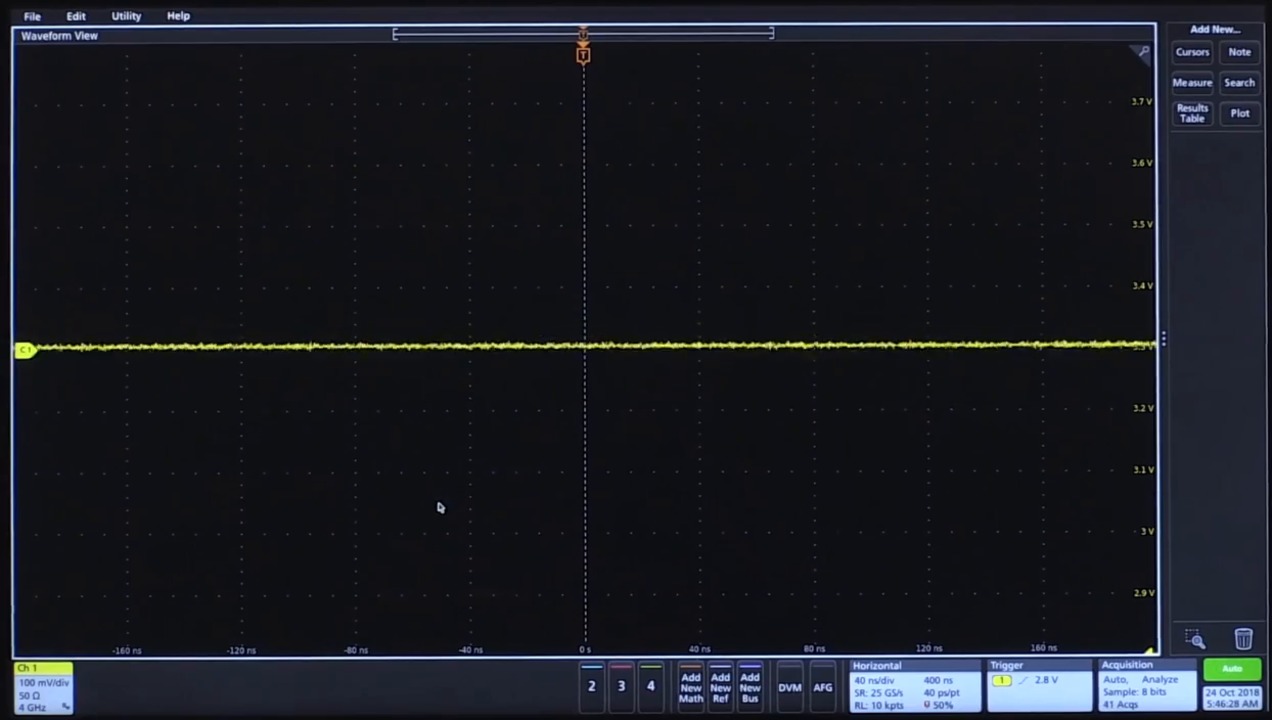Turn on channel 2
Viewport: 1272px width, 720px height.
591,685
